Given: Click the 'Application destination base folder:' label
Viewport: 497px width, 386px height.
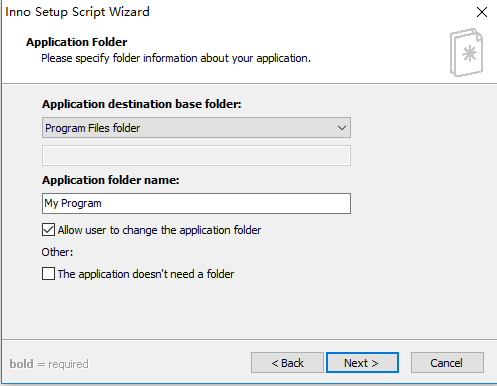Looking at the screenshot, I should (x=142, y=104).
